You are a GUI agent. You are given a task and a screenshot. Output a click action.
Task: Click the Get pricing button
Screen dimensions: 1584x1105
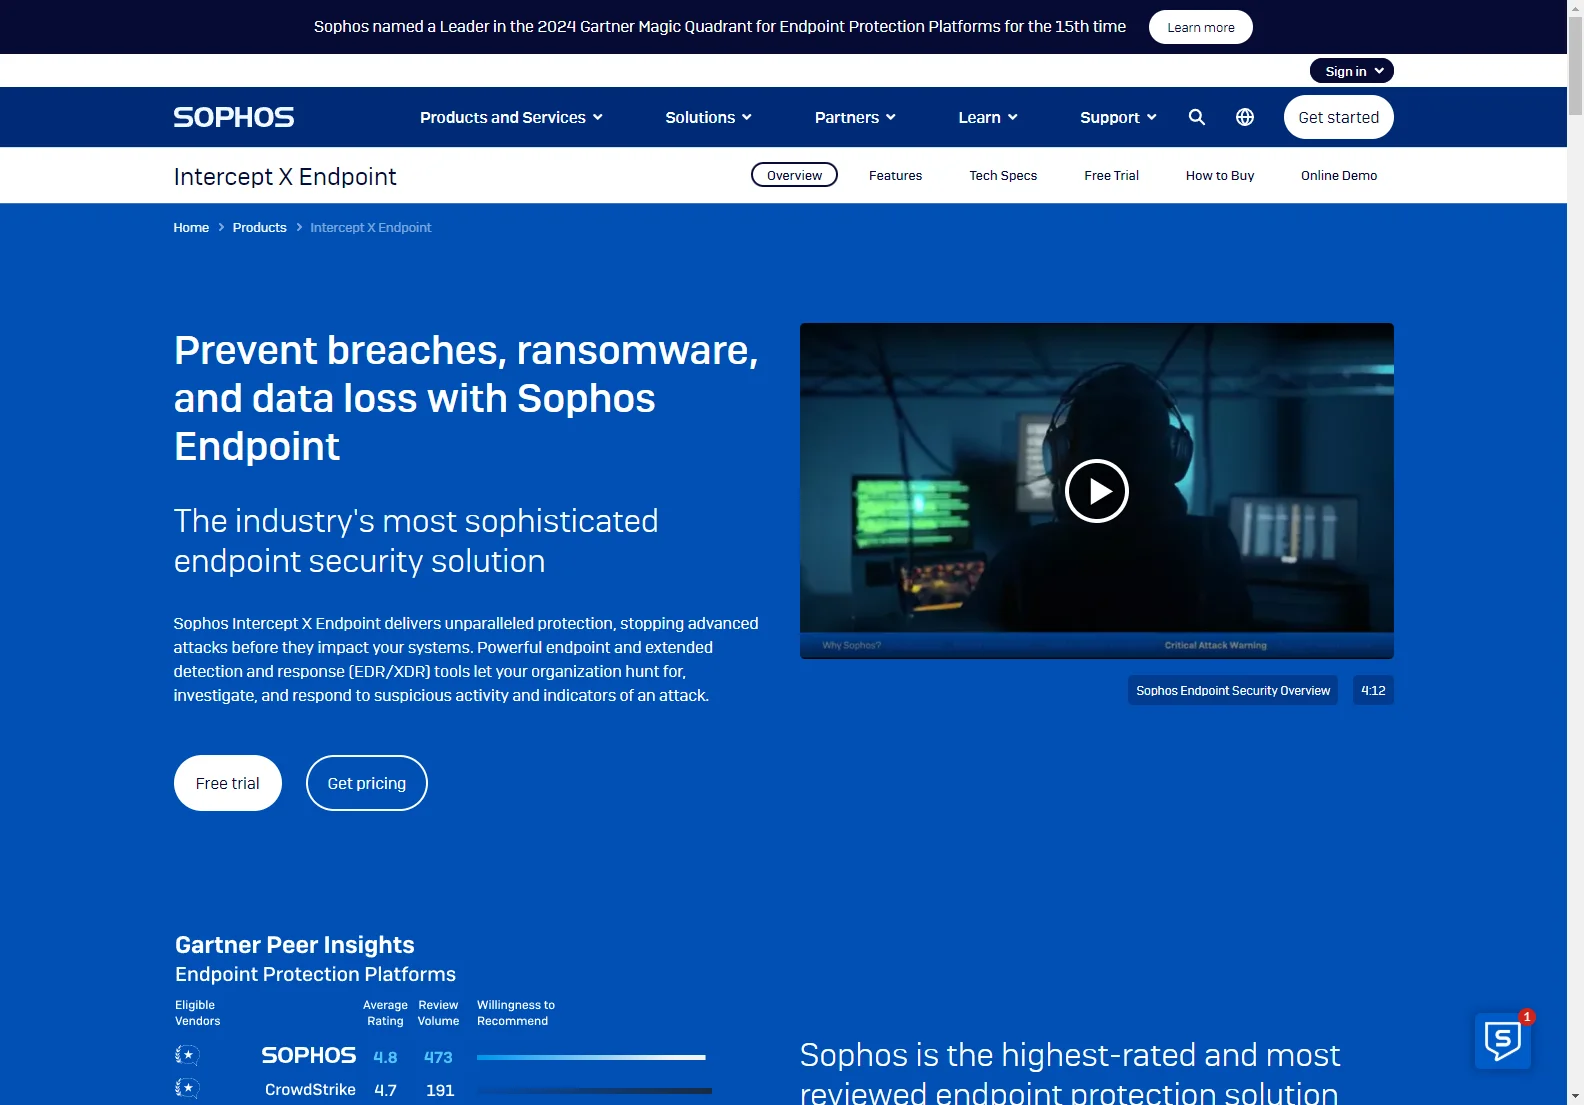click(367, 783)
